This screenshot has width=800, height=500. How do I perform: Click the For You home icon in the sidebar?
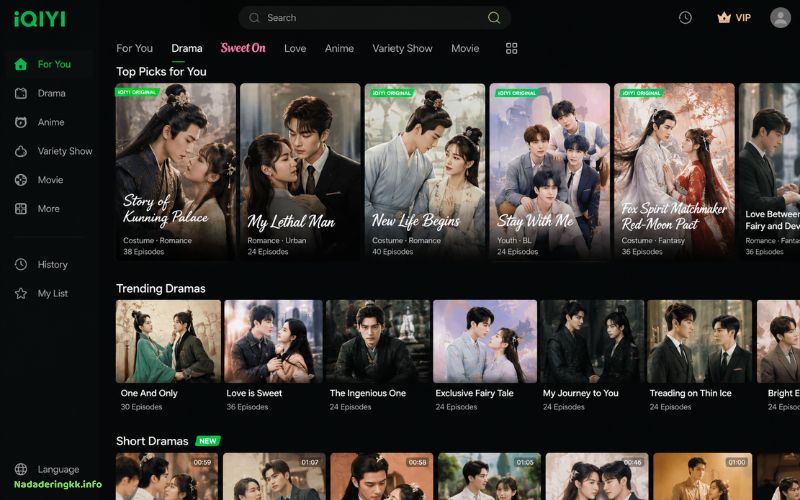[21, 64]
